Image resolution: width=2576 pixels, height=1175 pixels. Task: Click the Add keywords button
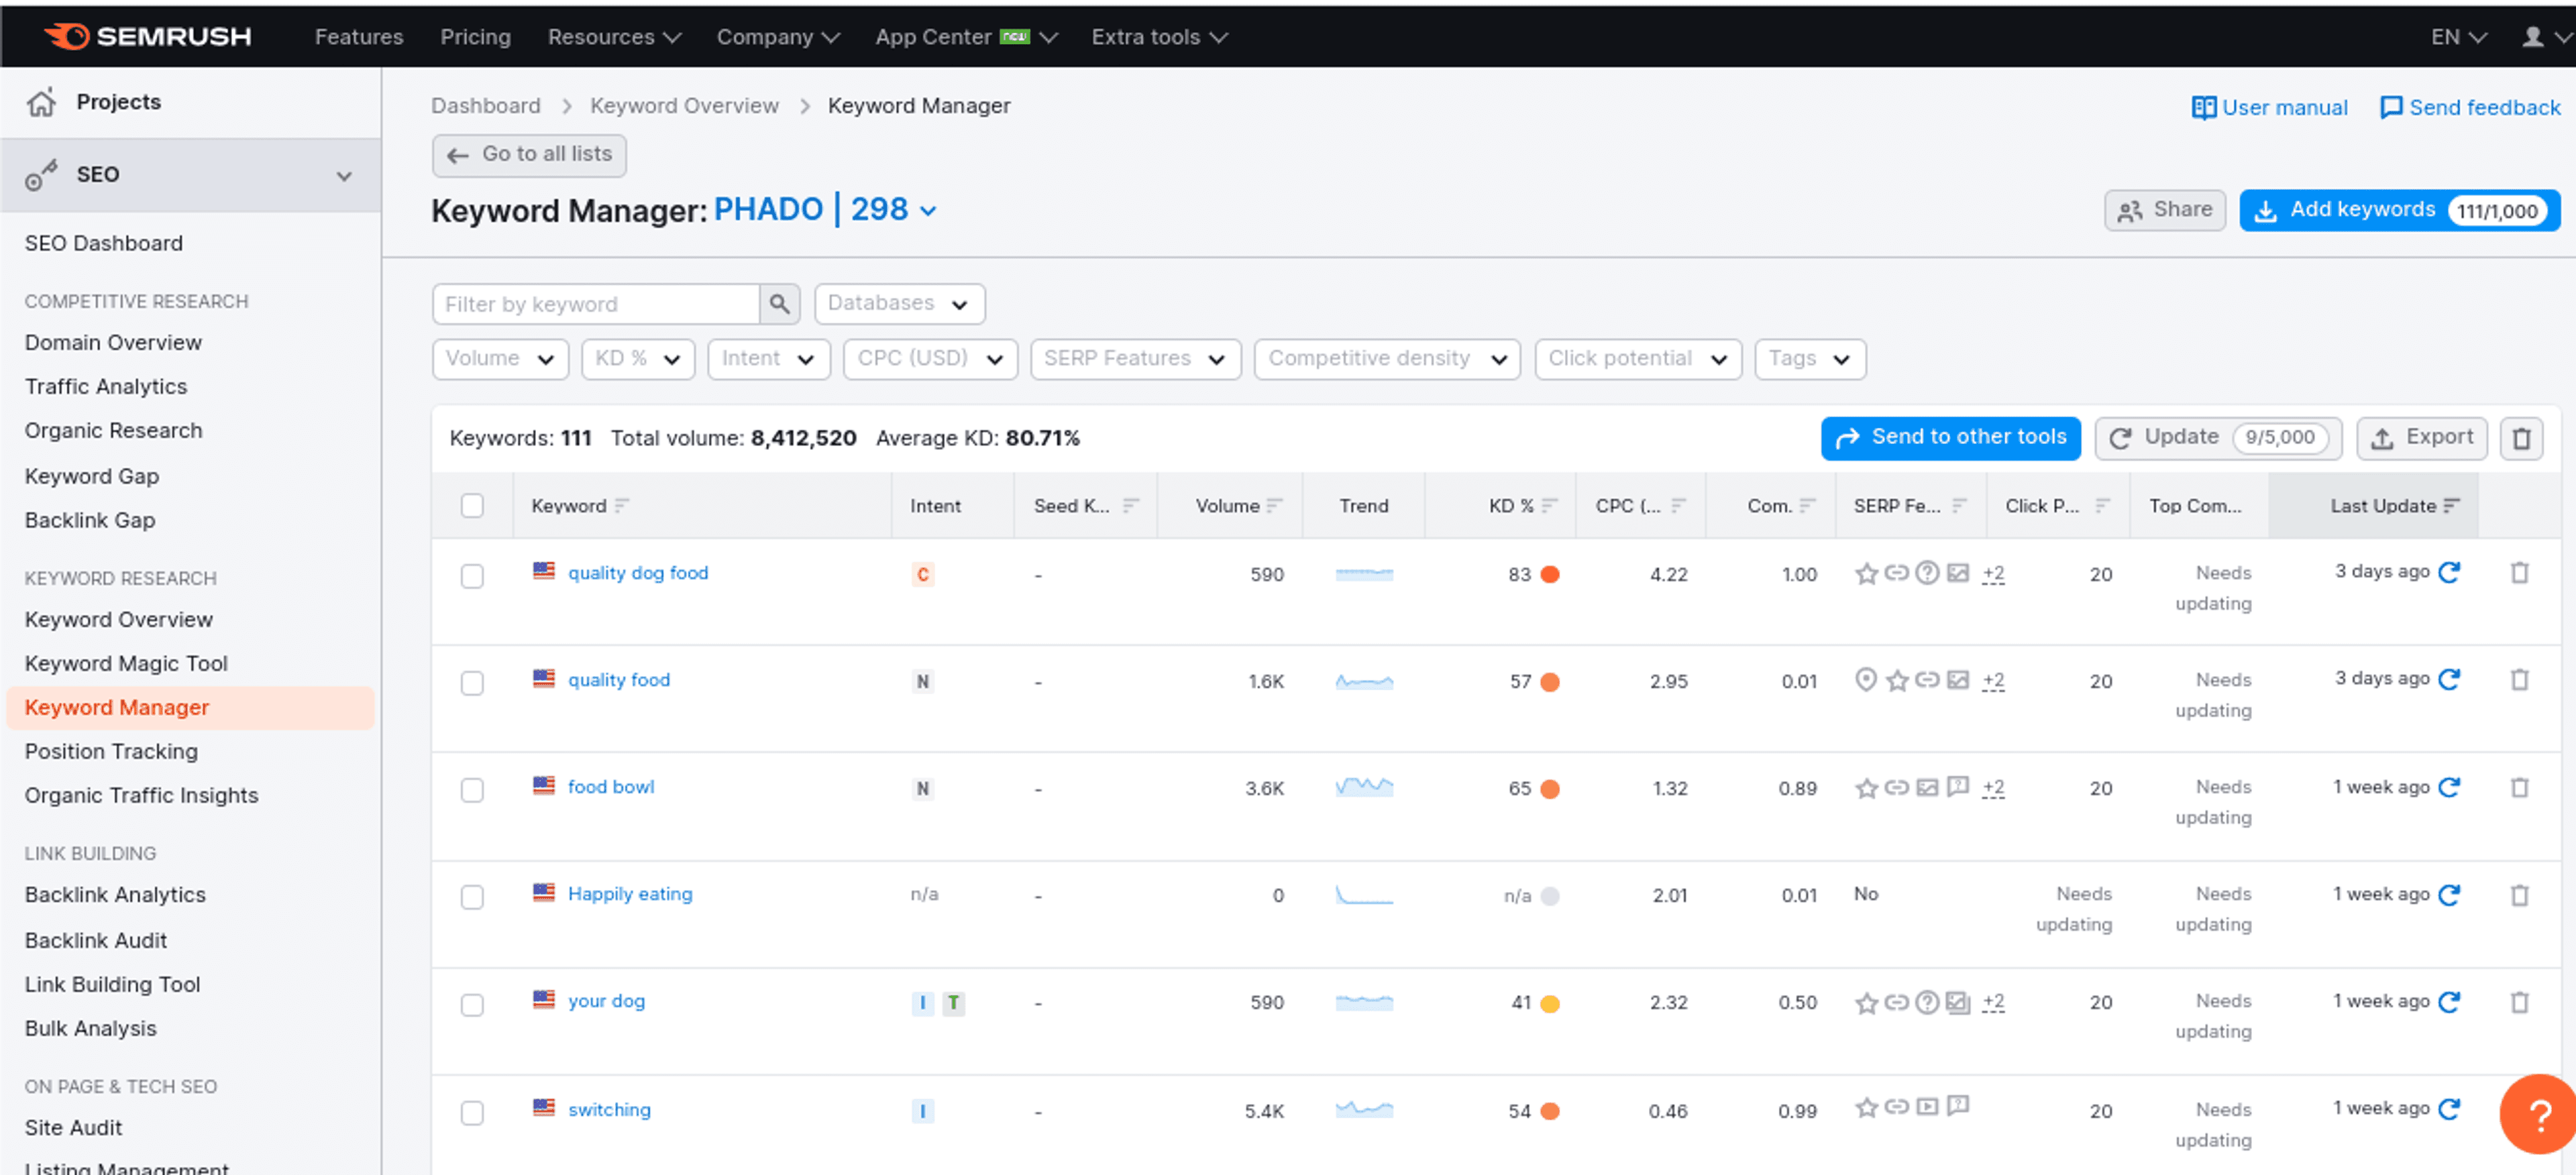(2400, 210)
